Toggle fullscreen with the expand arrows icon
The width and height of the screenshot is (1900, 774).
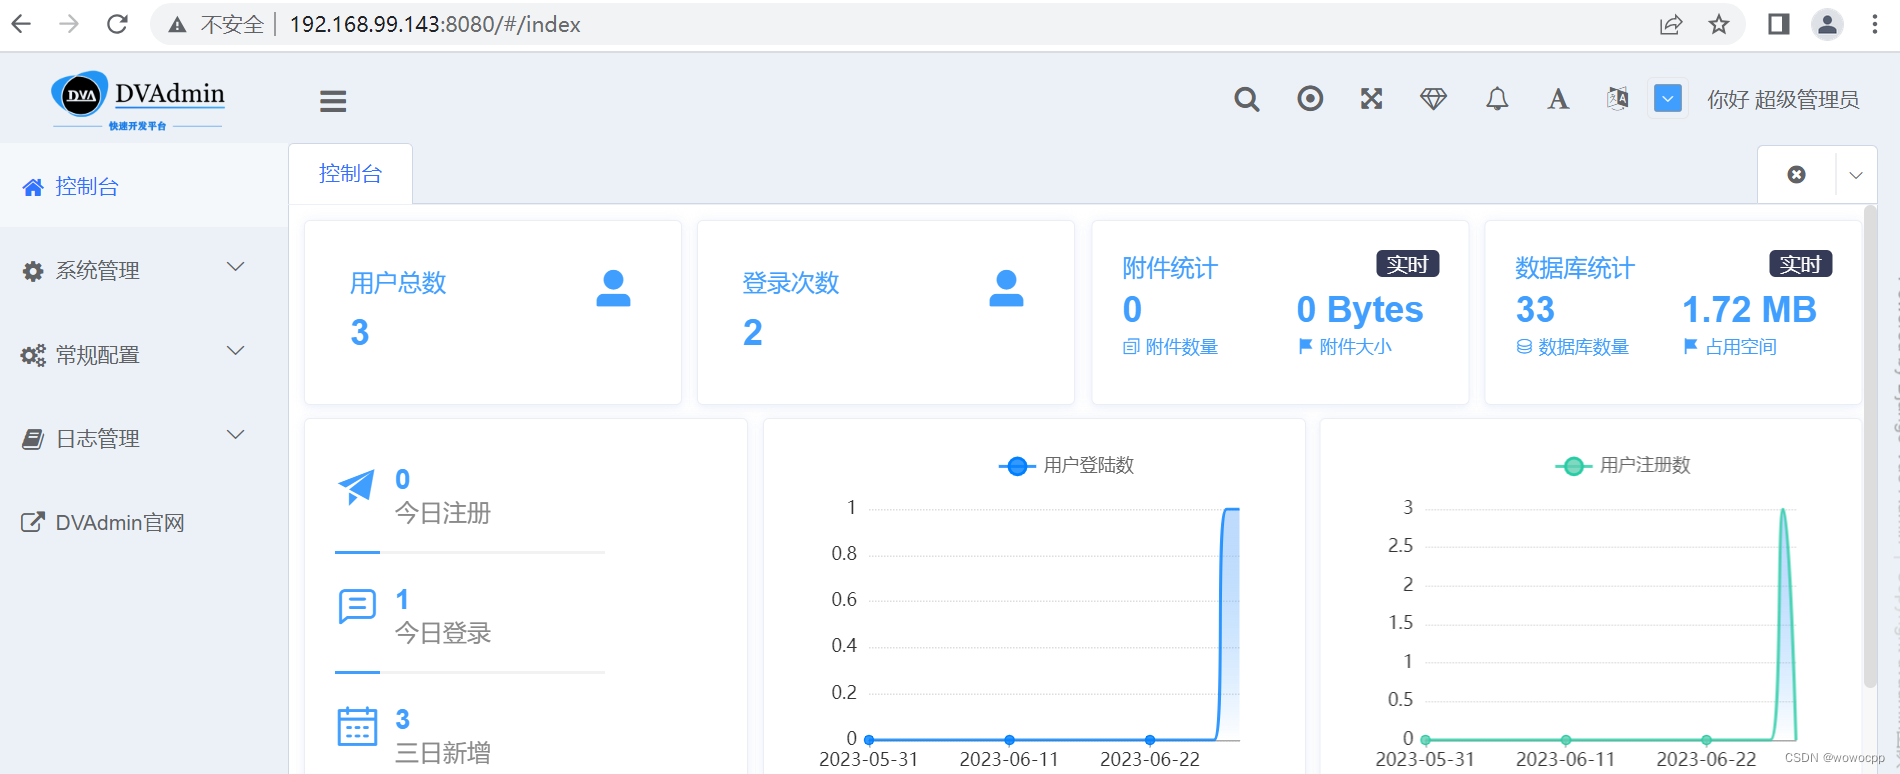coord(1372,98)
